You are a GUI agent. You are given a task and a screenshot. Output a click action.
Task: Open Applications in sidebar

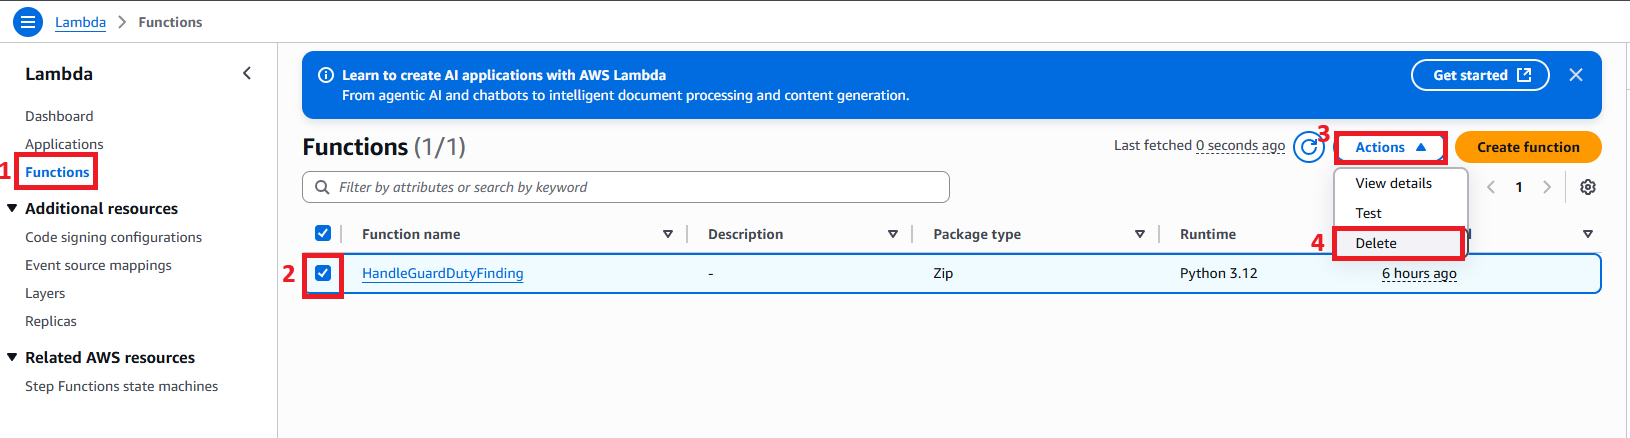coord(64,144)
